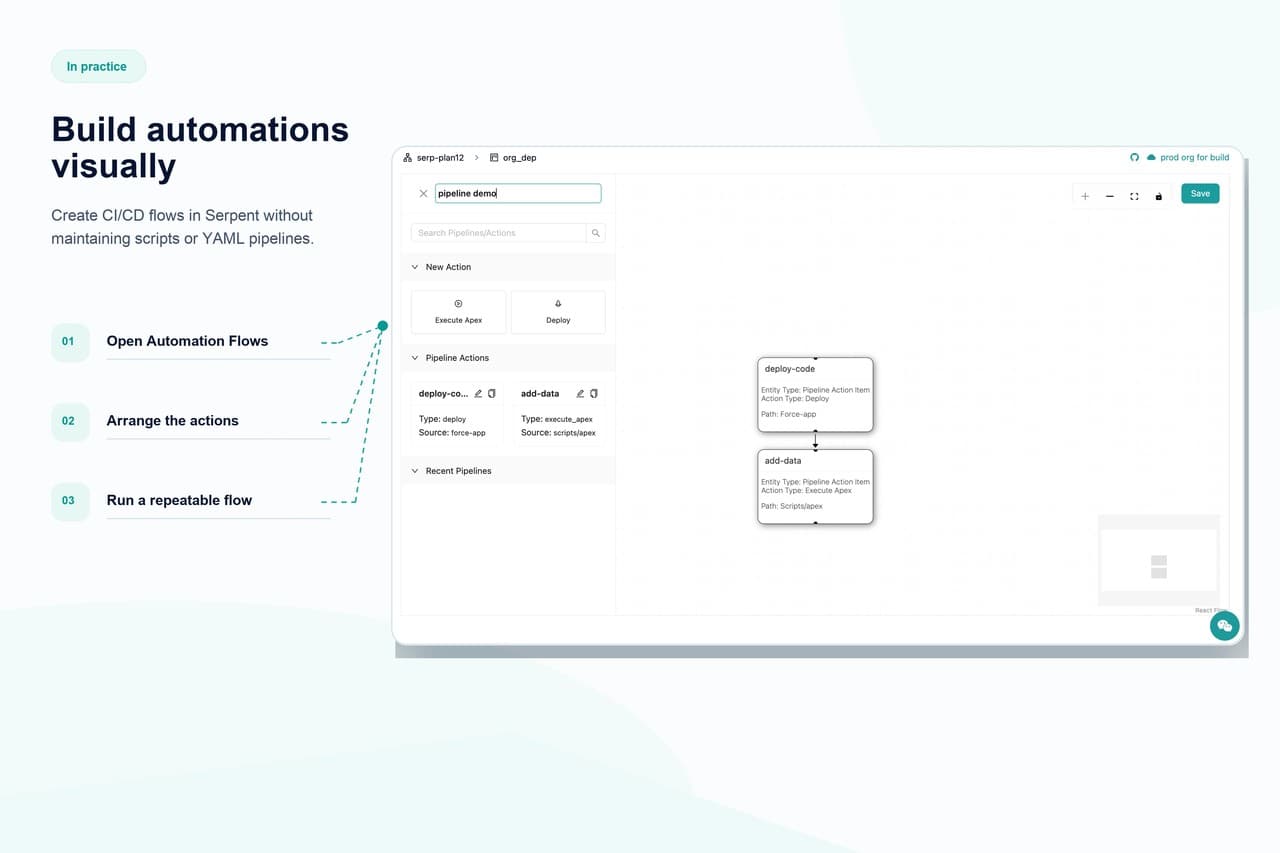Copy the add-data pipeline action
Image resolution: width=1280 pixels, height=853 pixels.
(594, 394)
